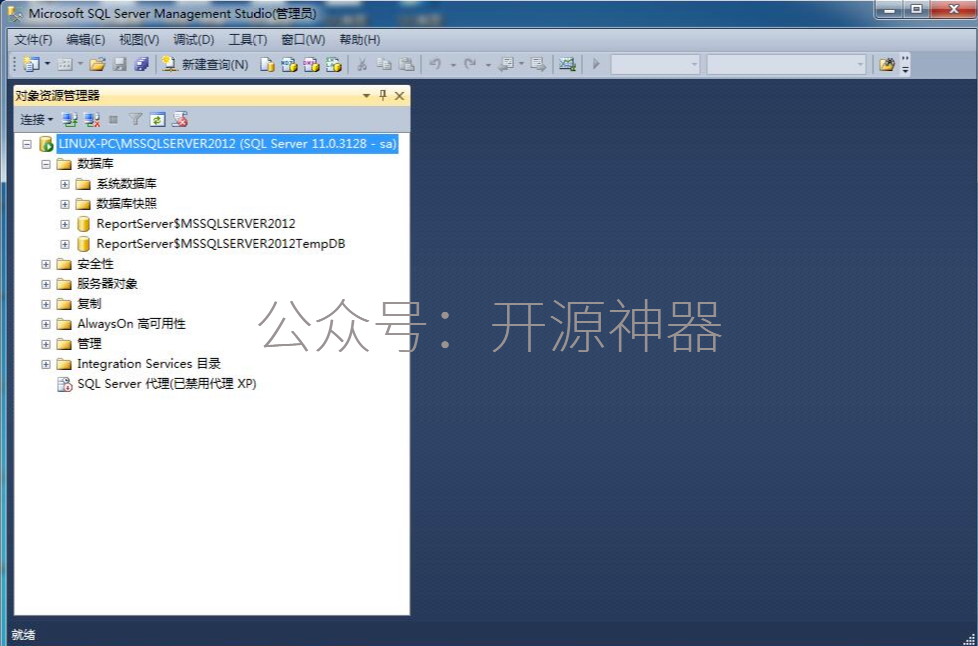Image resolution: width=978 pixels, height=646 pixels.
Task: Open the Undo history dropdown arrow
Action: 453,64
